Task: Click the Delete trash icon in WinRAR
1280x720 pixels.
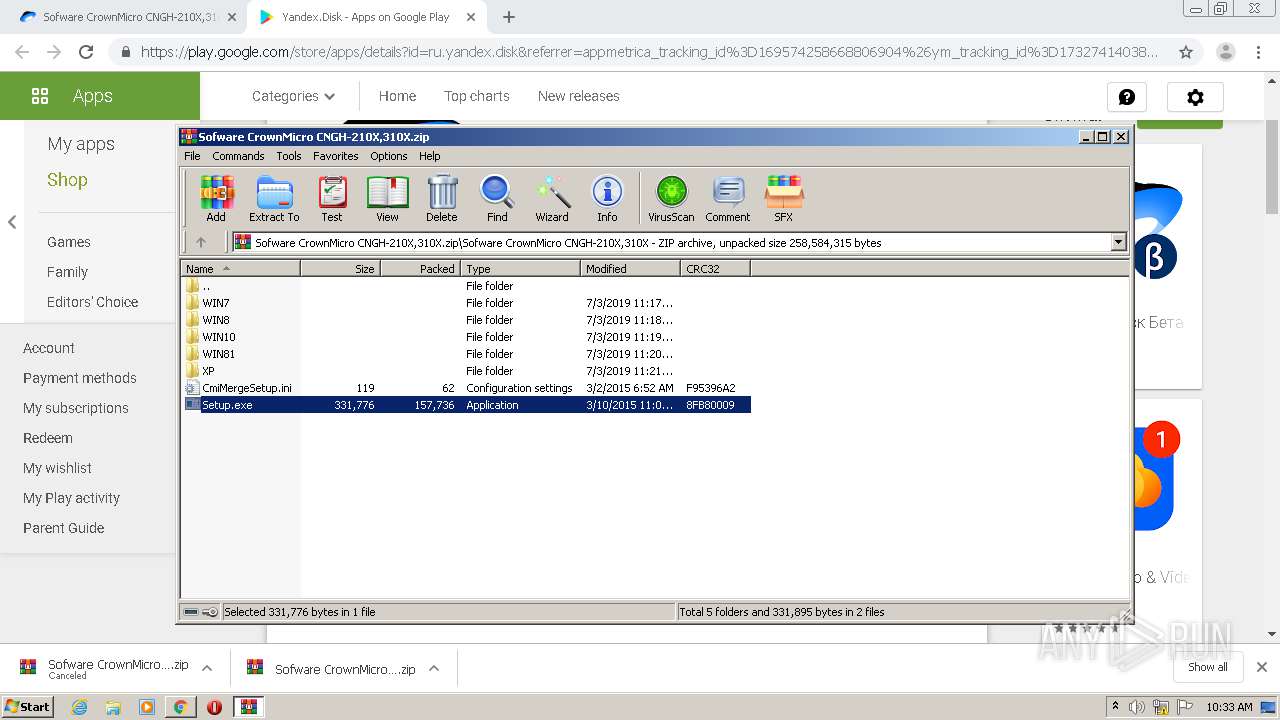Action: [442, 198]
